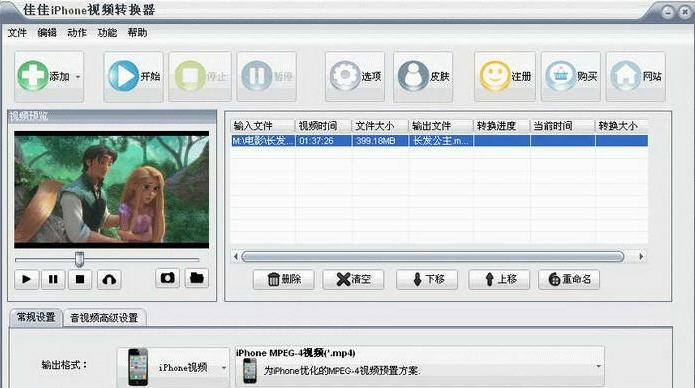This screenshot has height=388, width=695.
Task: Click the preview seek slider handle
Action: 79,259
